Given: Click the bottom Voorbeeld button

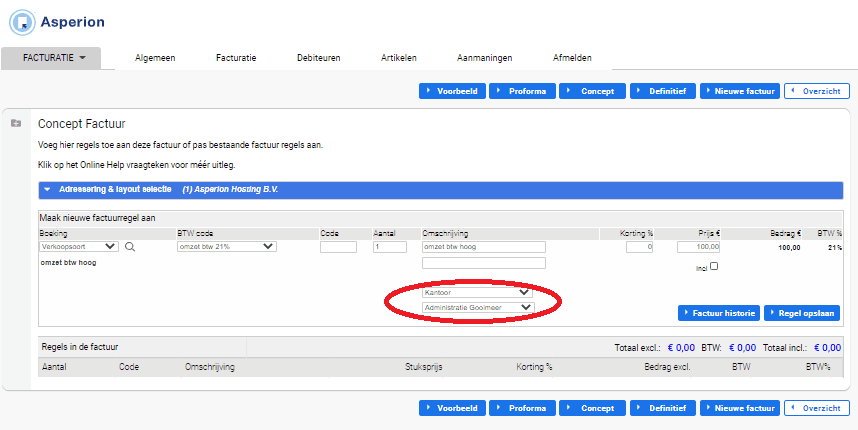Looking at the screenshot, I should (x=452, y=408).
